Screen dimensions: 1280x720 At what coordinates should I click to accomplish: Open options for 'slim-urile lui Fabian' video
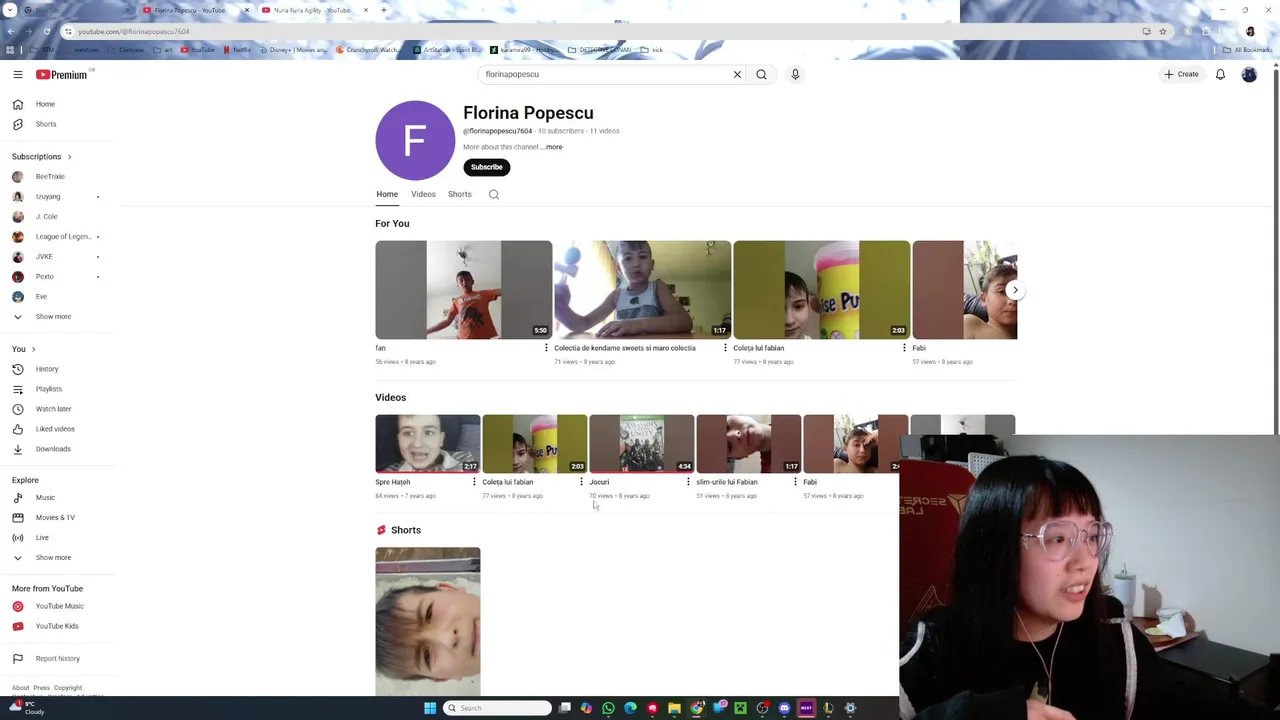coord(795,482)
